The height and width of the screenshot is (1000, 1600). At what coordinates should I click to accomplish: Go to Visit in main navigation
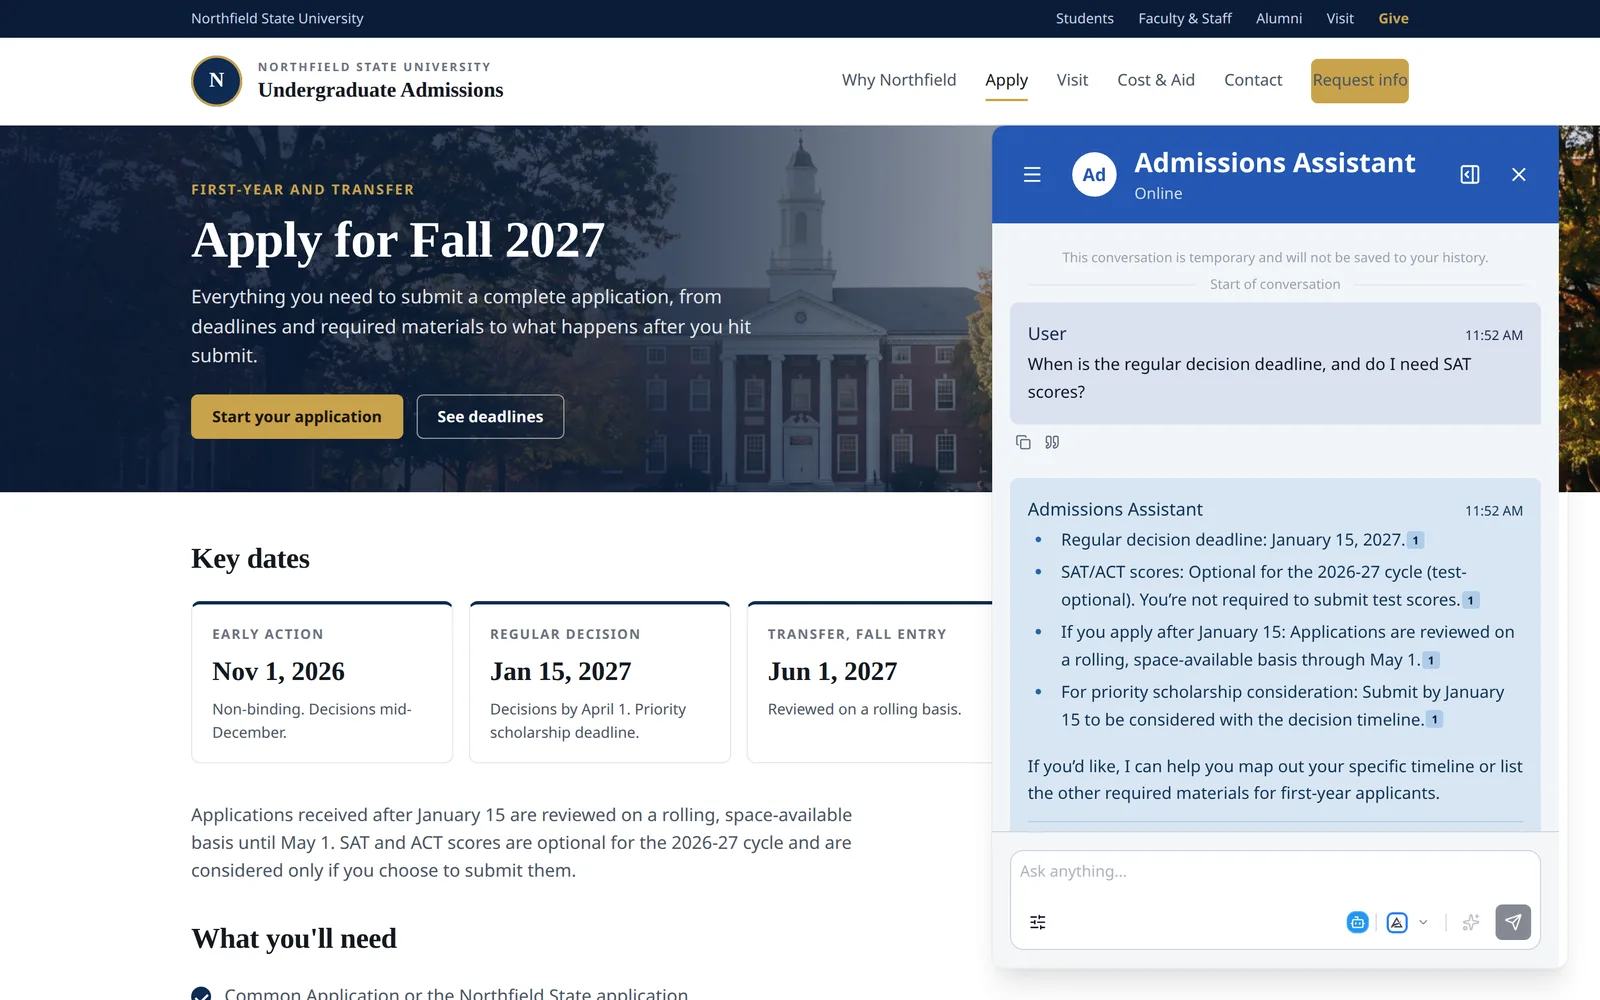[1072, 80]
